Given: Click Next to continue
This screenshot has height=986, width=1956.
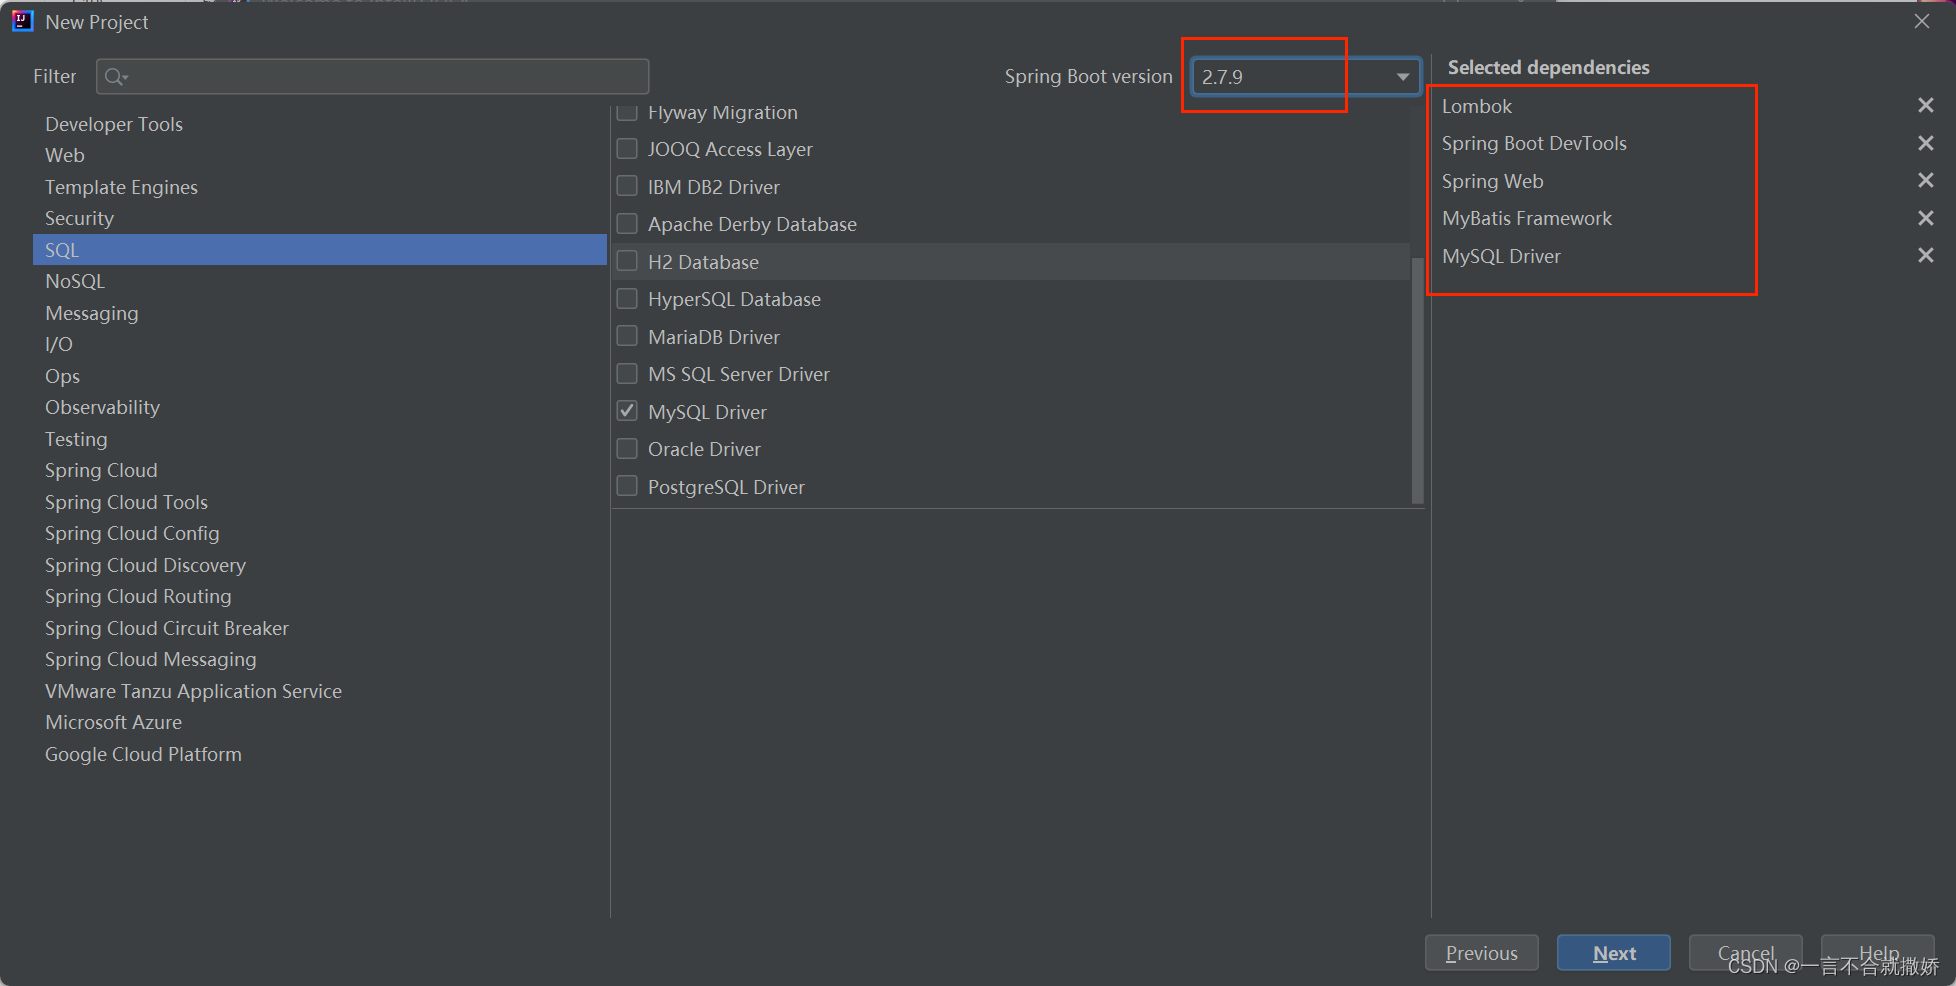Looking at the screenshot, I should pyautogui.click(x=1613, y=953).
